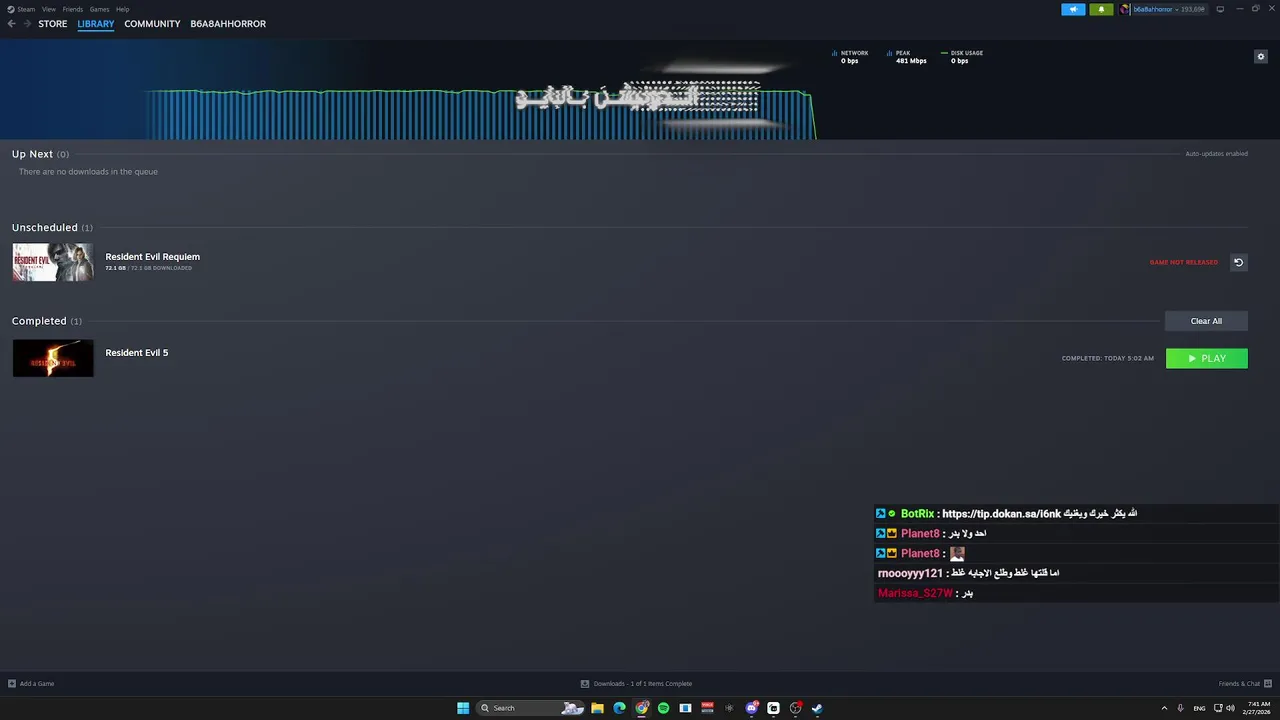1280x720 pixels.
Task: Open the downloads settings gear
Action: (1260, 56)
